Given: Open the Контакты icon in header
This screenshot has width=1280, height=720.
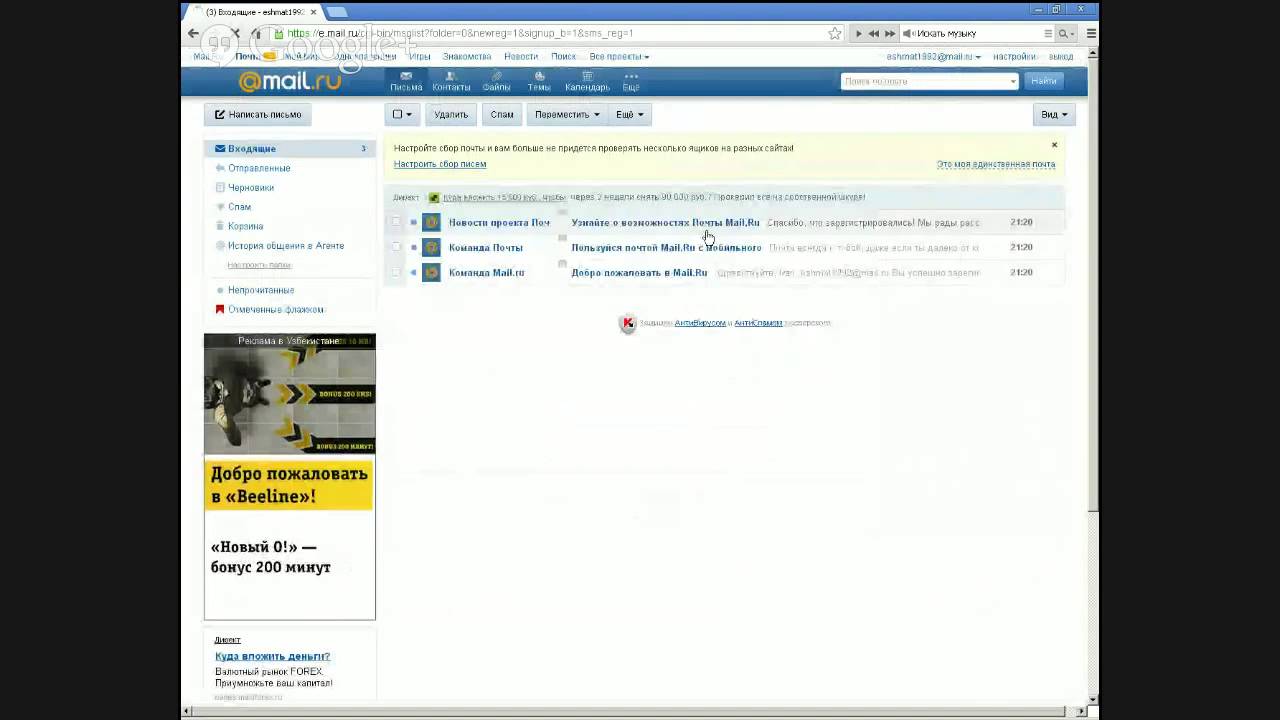Looking at the screenshot, I should tap(451, 81).
